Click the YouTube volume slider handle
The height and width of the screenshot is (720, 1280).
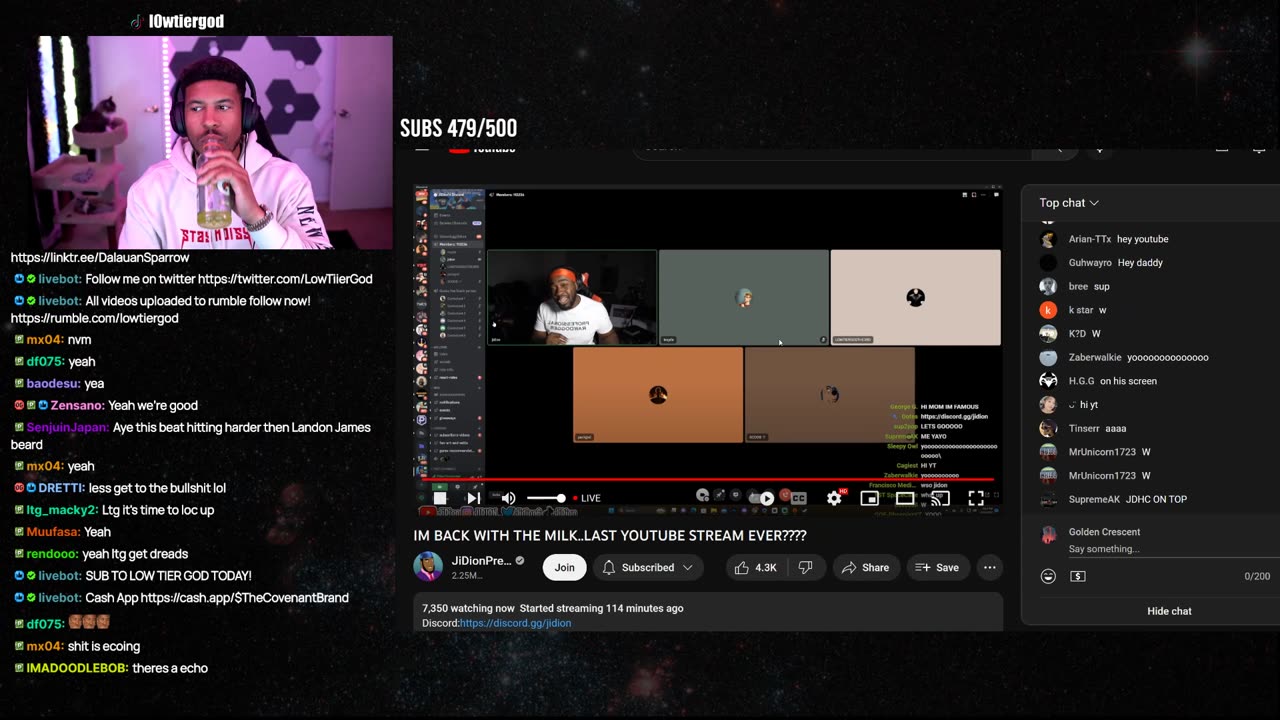561,498
